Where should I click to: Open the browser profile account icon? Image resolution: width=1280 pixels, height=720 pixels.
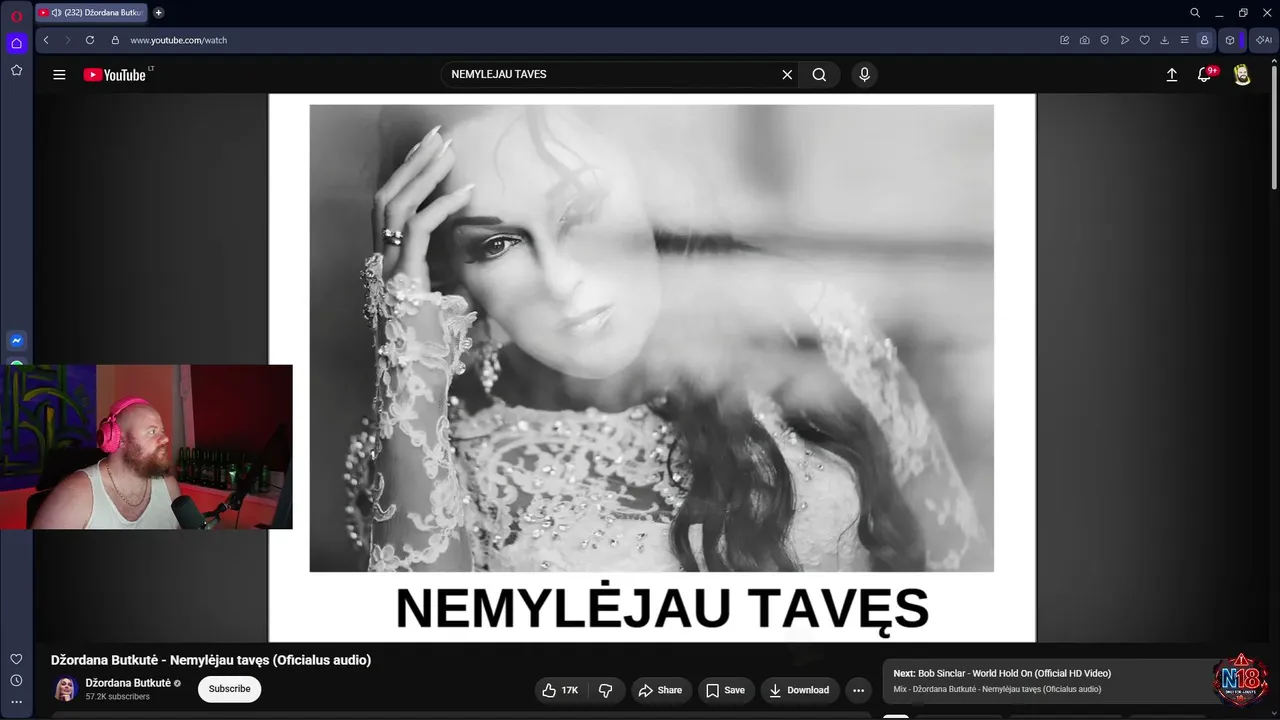(x=1204, y=40)
